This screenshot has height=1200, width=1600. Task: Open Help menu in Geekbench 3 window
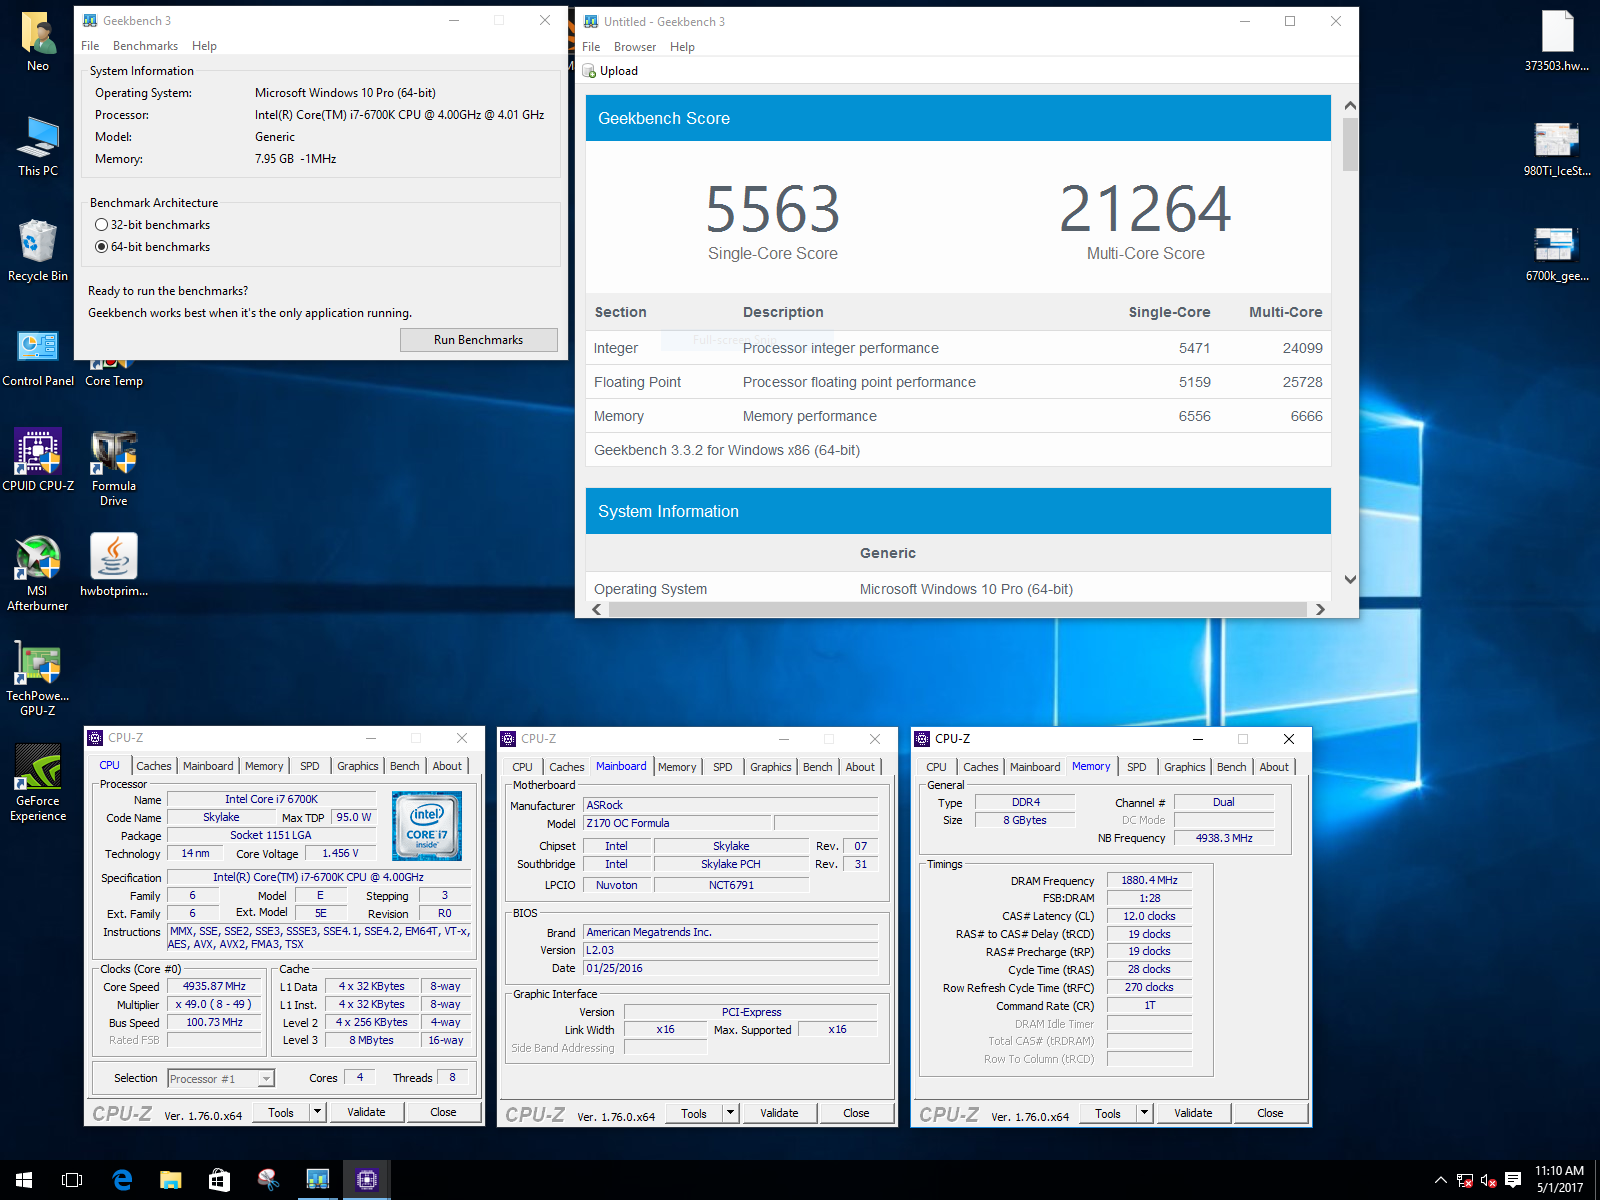point(204,46)
